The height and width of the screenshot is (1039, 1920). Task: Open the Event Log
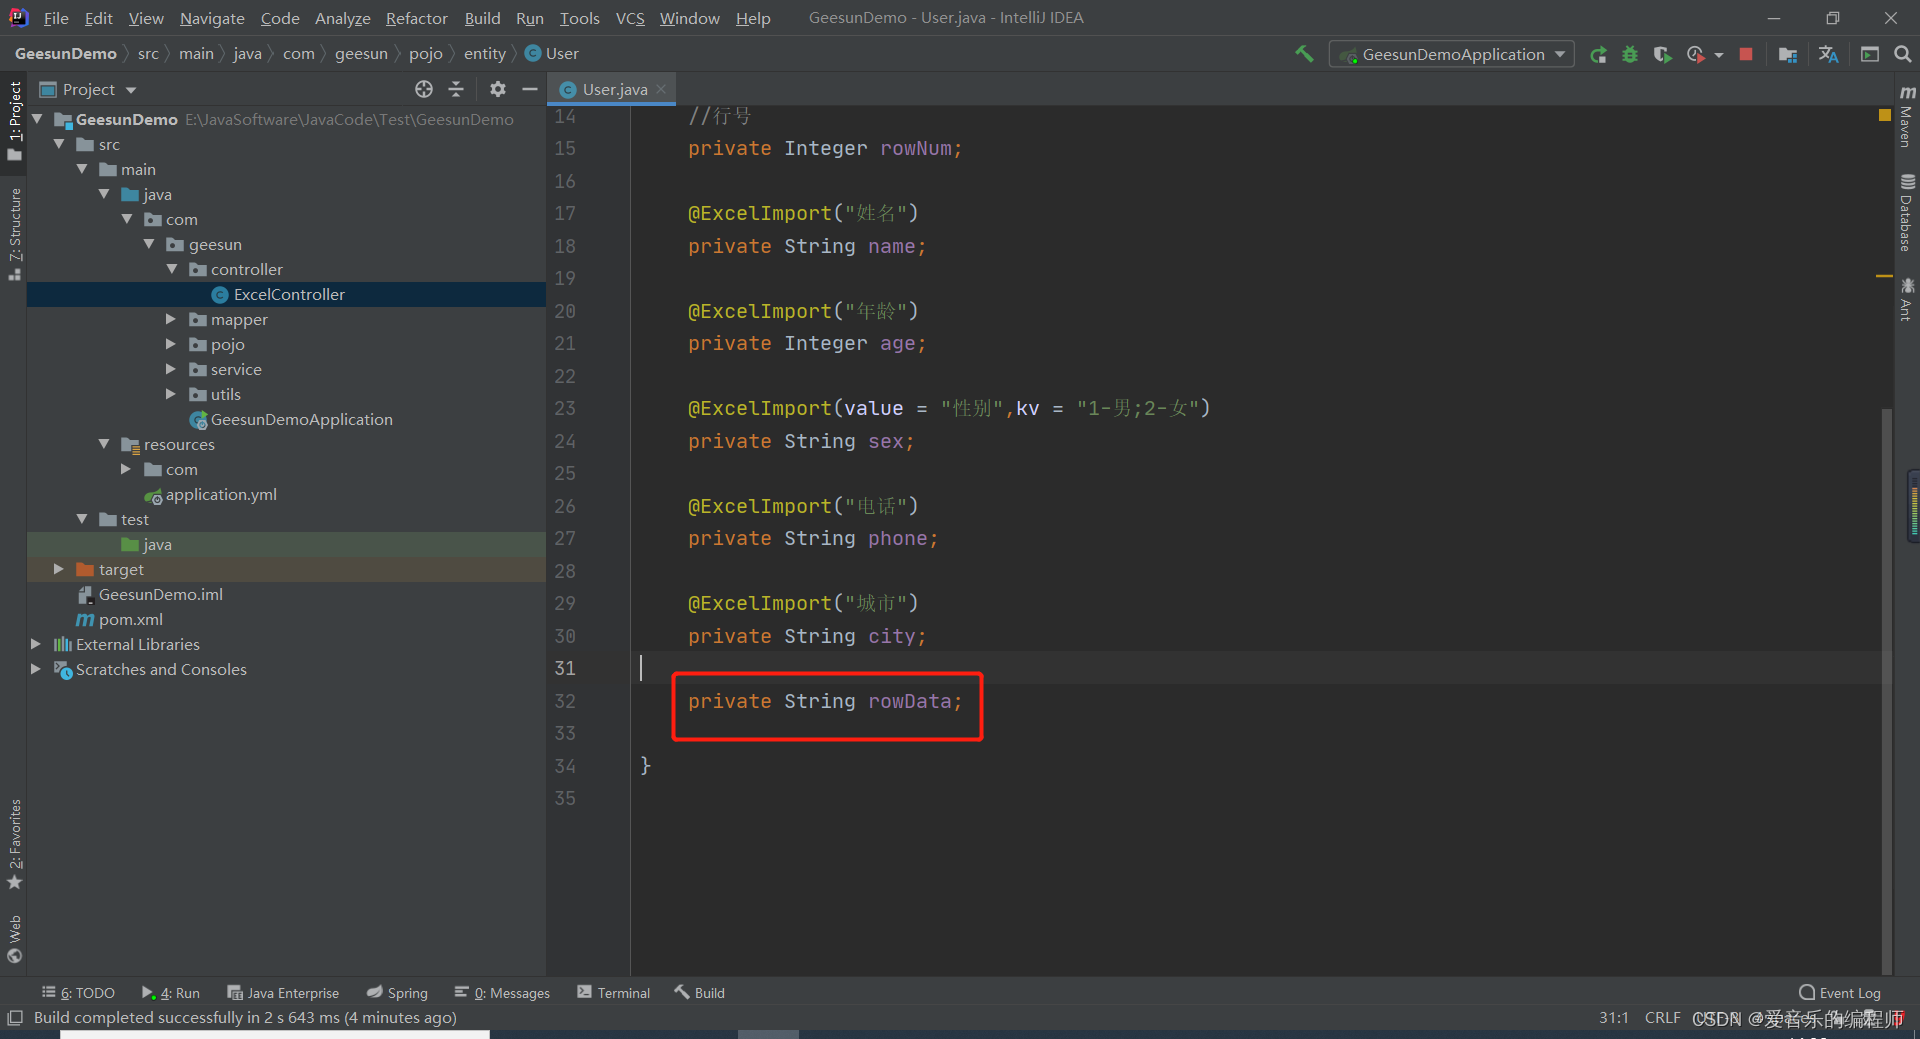click(x=1840, y=993)
